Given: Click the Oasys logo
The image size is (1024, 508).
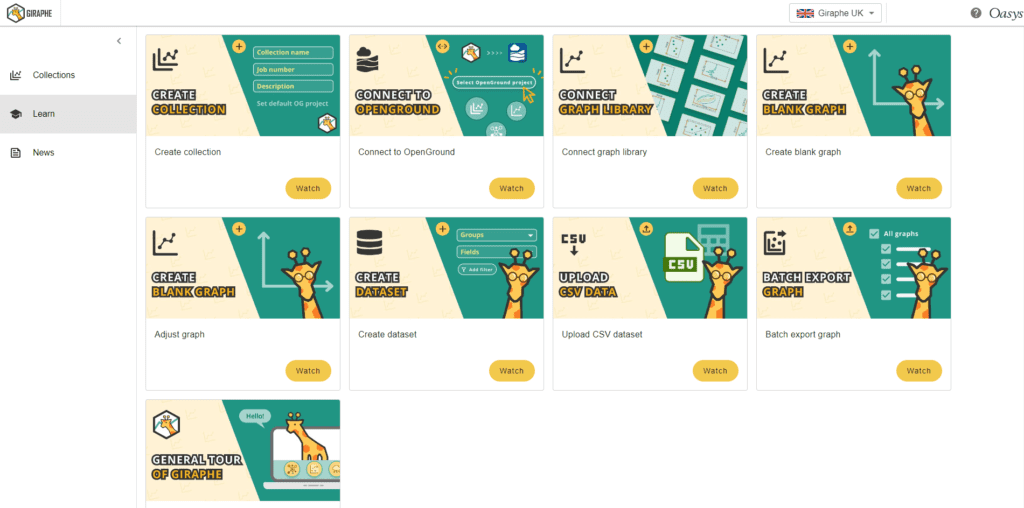Looking at the screenshot, I should [x=1004, y=14].
